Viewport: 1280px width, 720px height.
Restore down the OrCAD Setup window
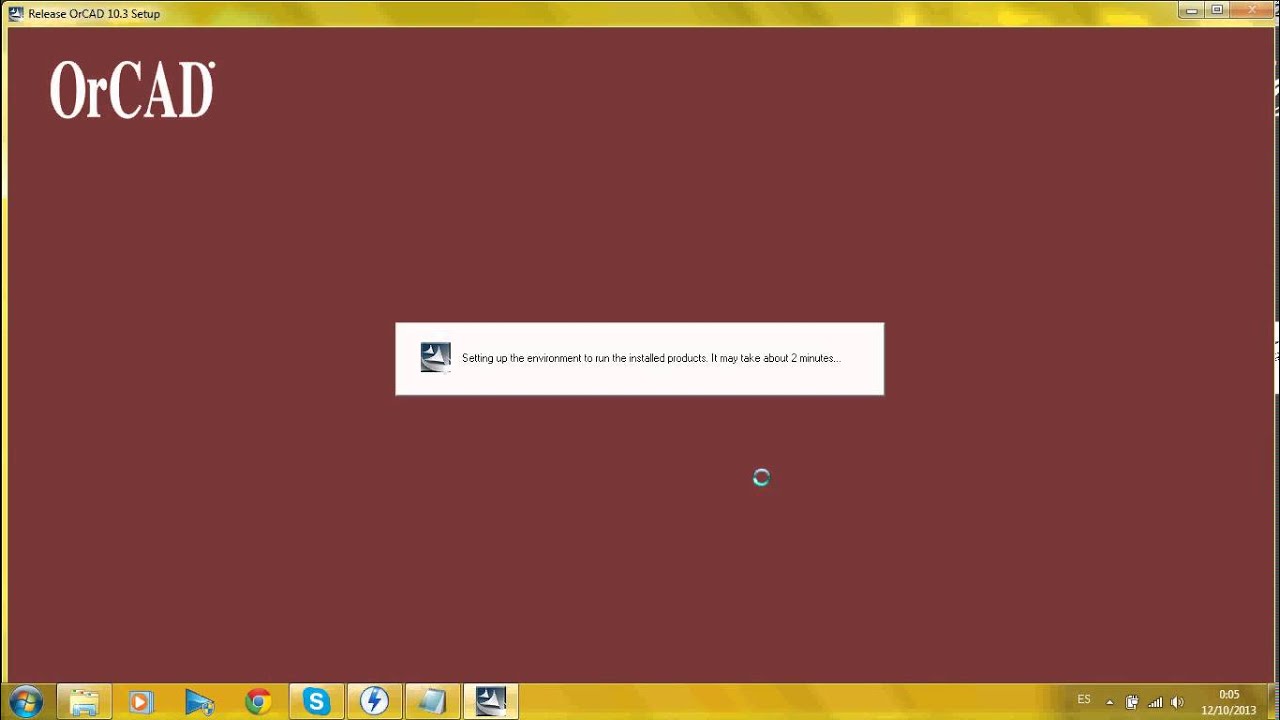[x=1217, y=10]
